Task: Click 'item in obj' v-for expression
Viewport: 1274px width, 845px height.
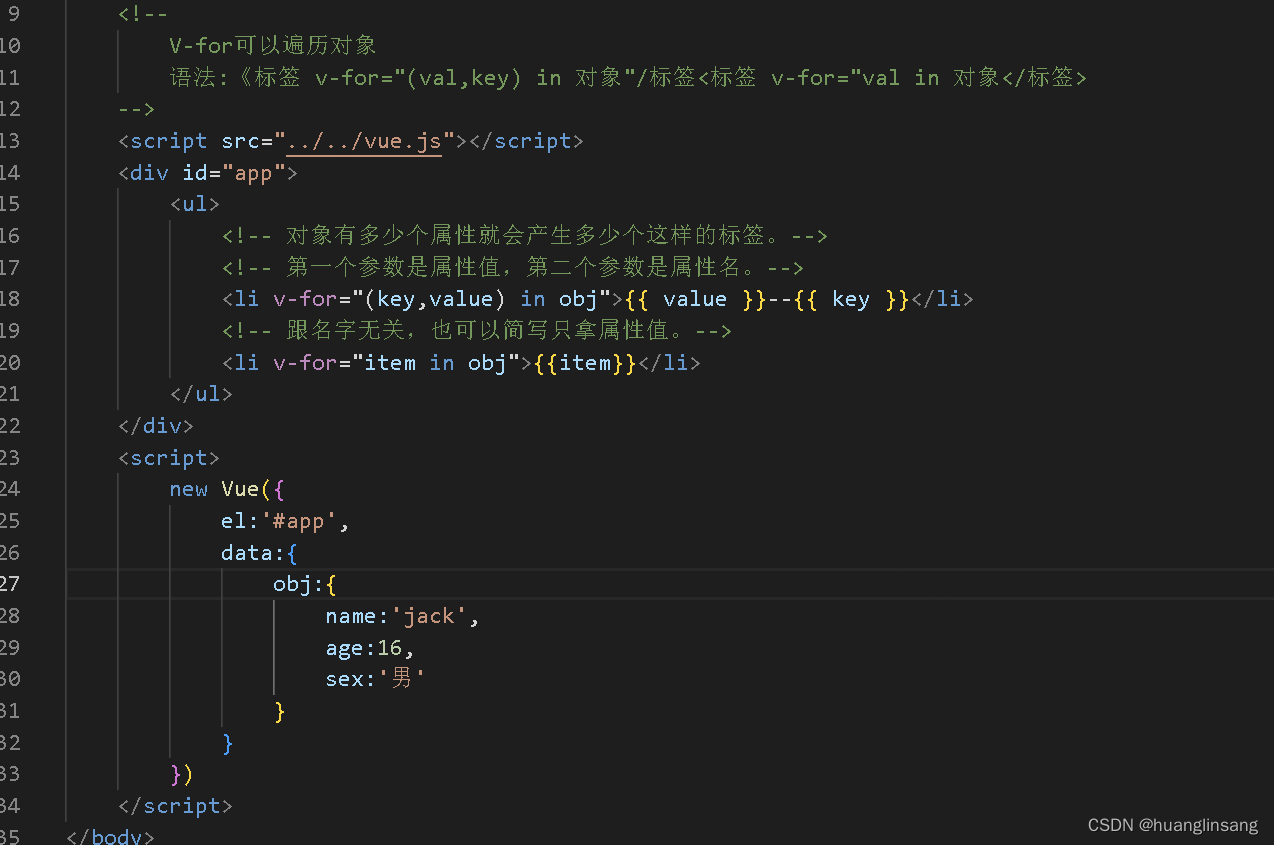Action: (435, 363)
